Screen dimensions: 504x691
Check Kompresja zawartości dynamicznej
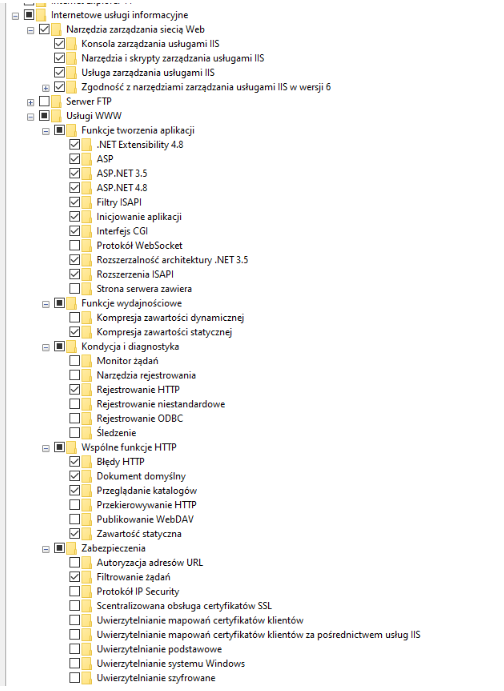click(x=74, y=317)
